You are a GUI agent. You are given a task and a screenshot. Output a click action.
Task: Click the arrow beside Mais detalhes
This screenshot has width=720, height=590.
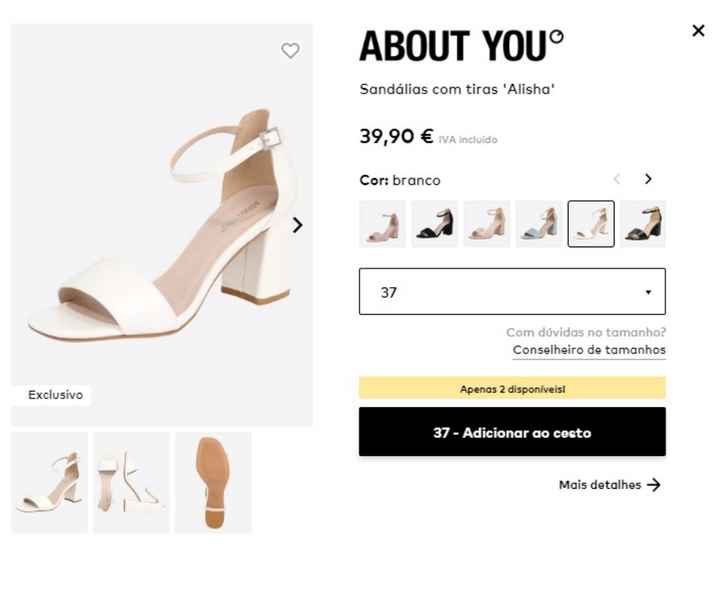pyautogui.click(x=654, y=485)
